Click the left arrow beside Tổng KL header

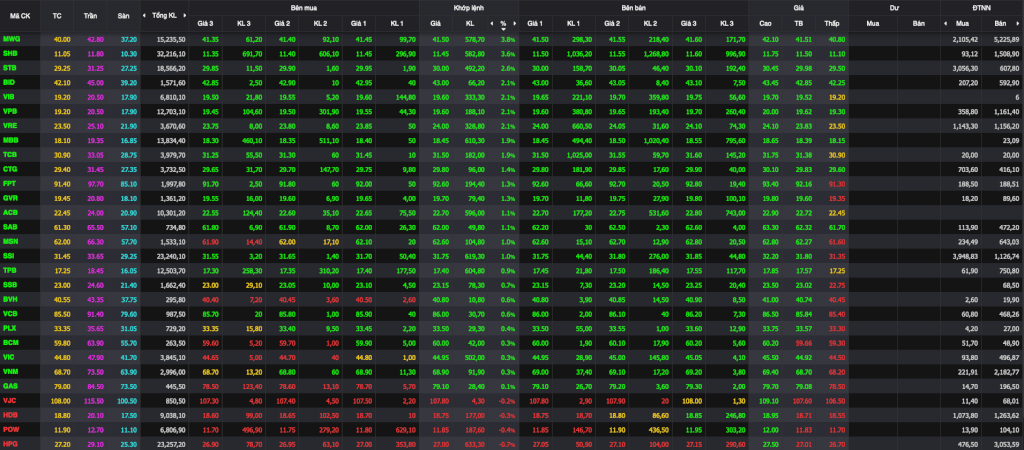[145, 15]
